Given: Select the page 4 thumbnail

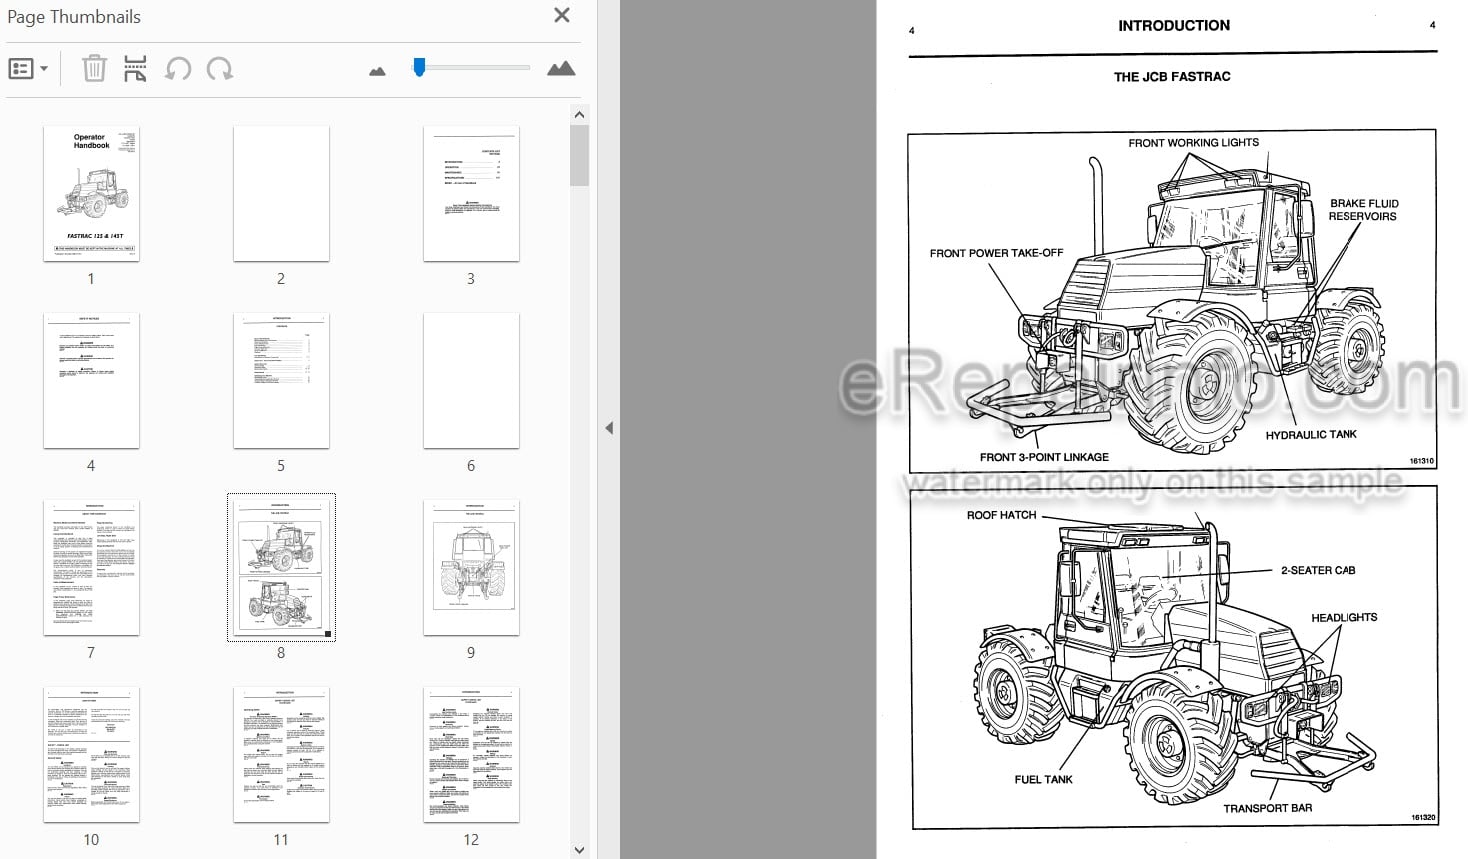Looking at the screenshot, I should click(91, 381).
